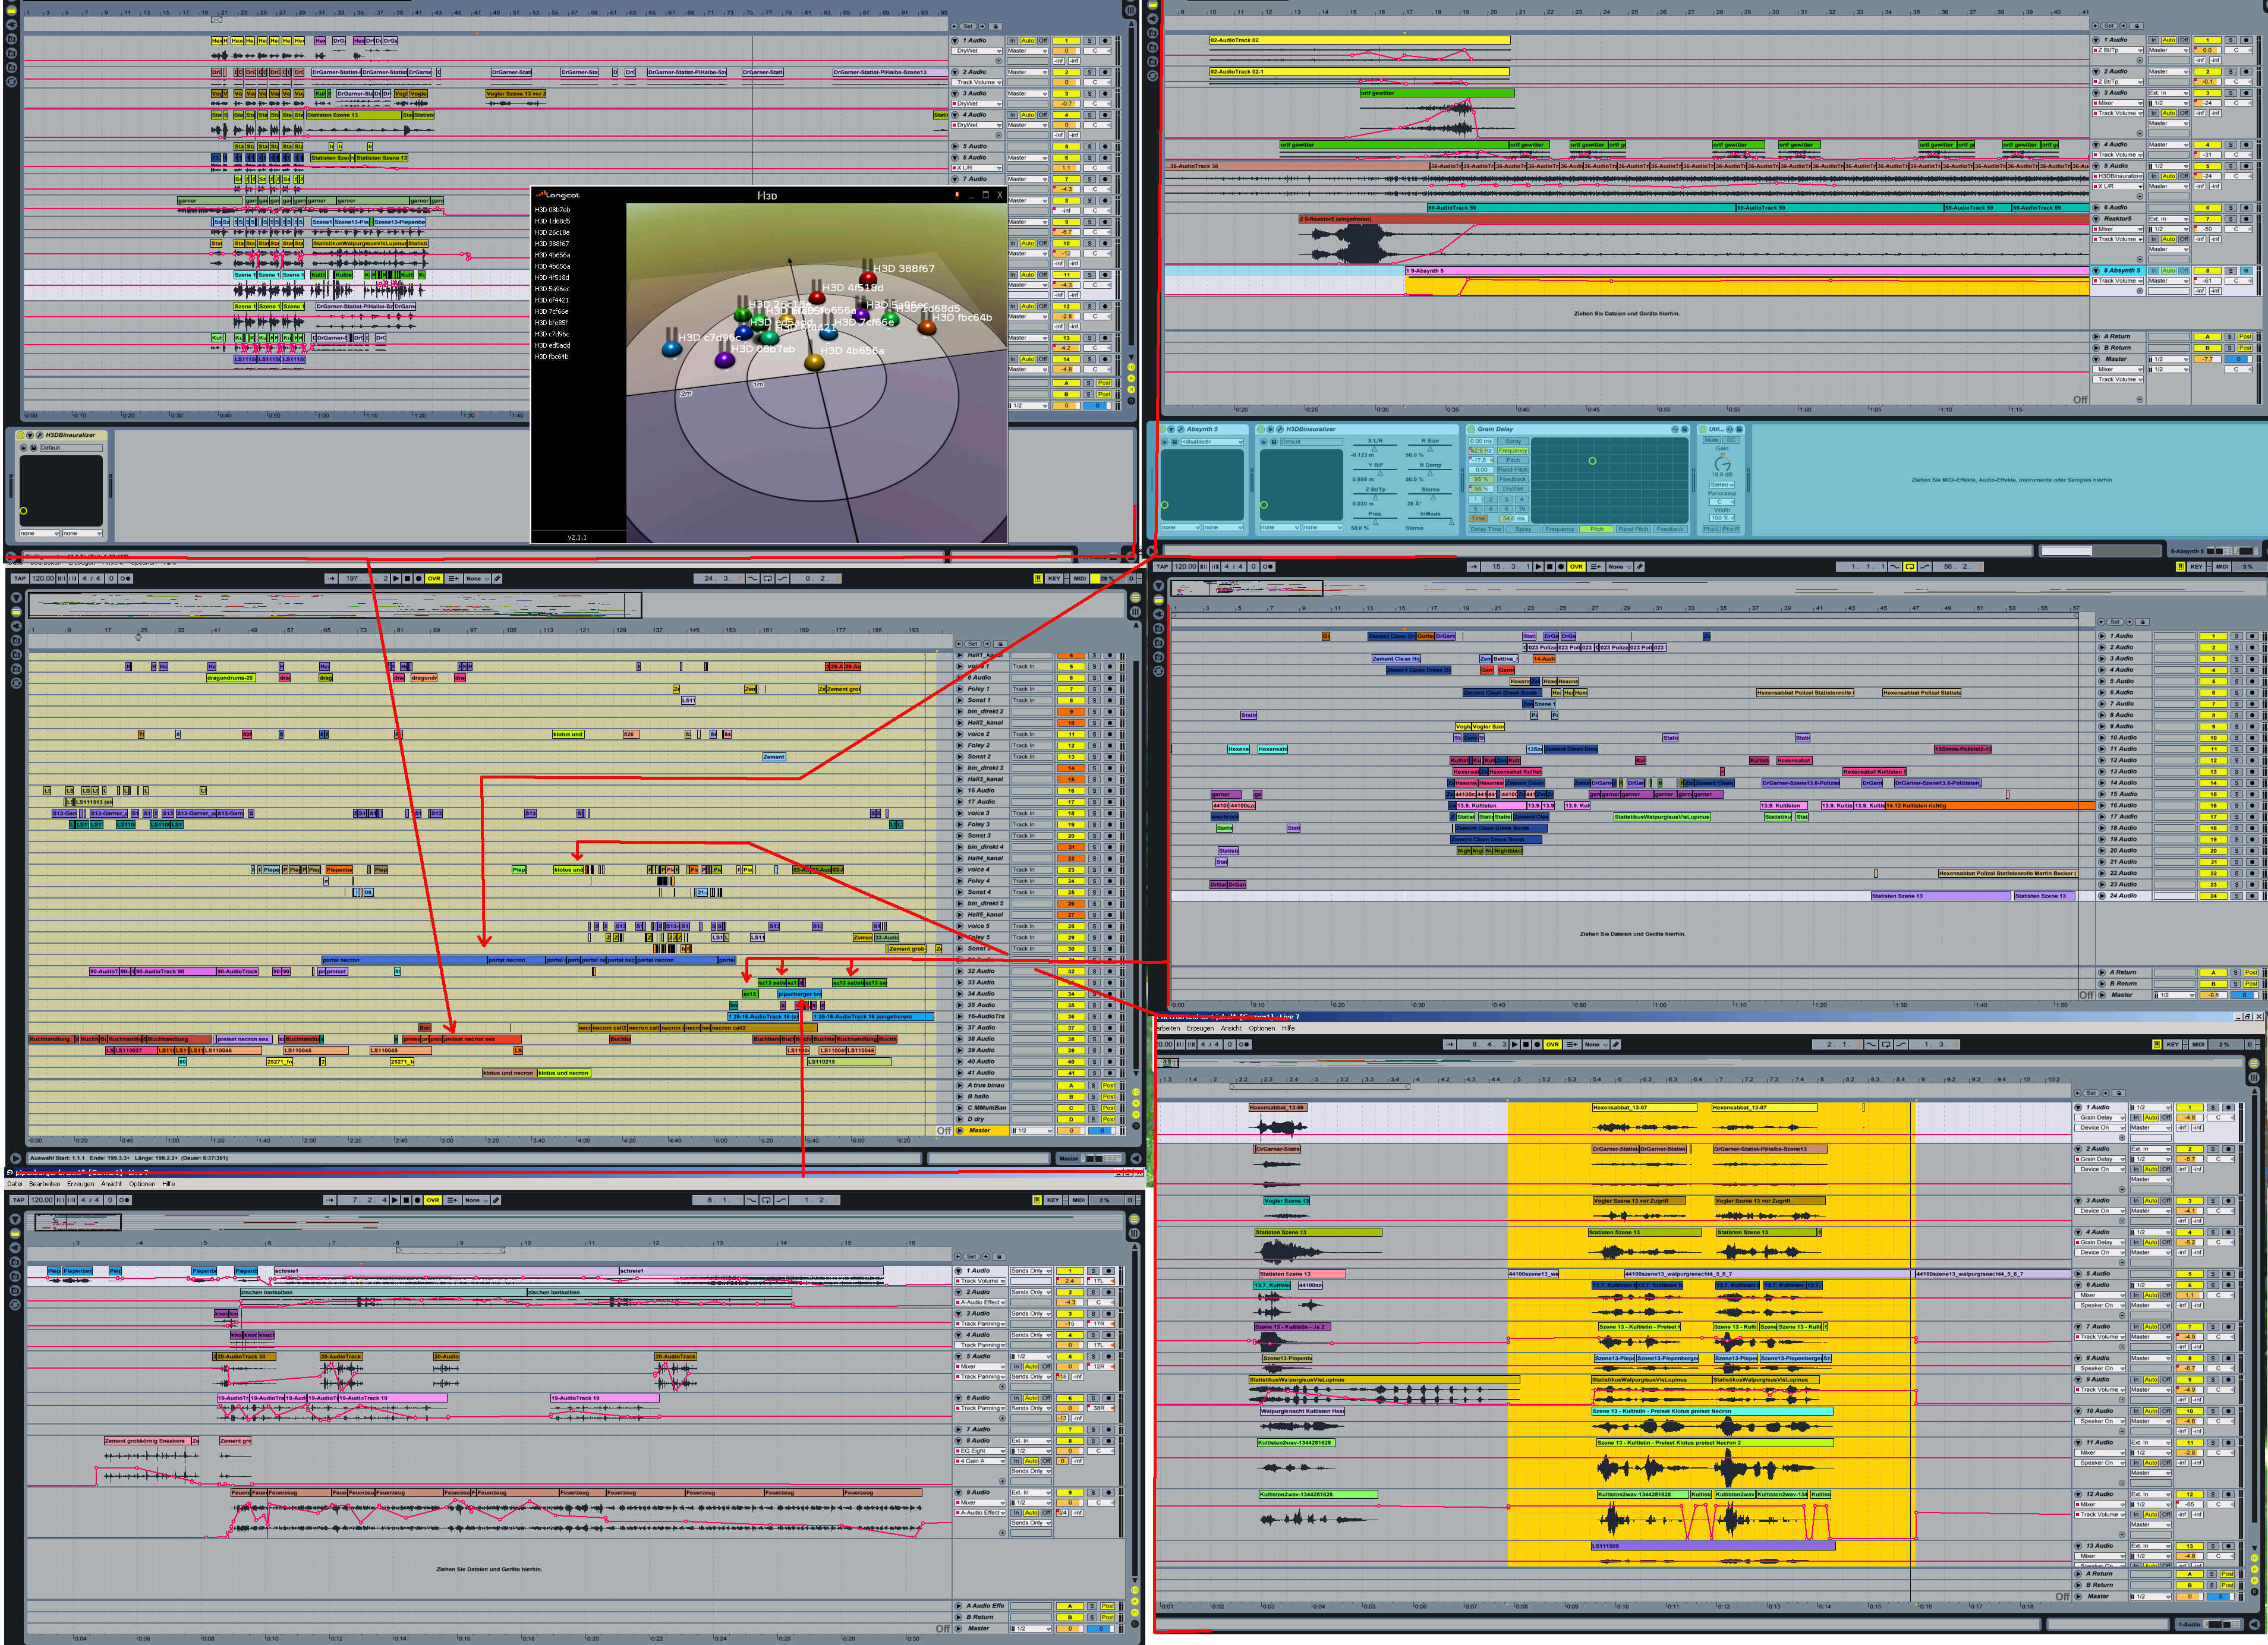Open quantization menu None in bottom-left window
This screenshot has width=2268, height=1645.
click(477, 1200)
